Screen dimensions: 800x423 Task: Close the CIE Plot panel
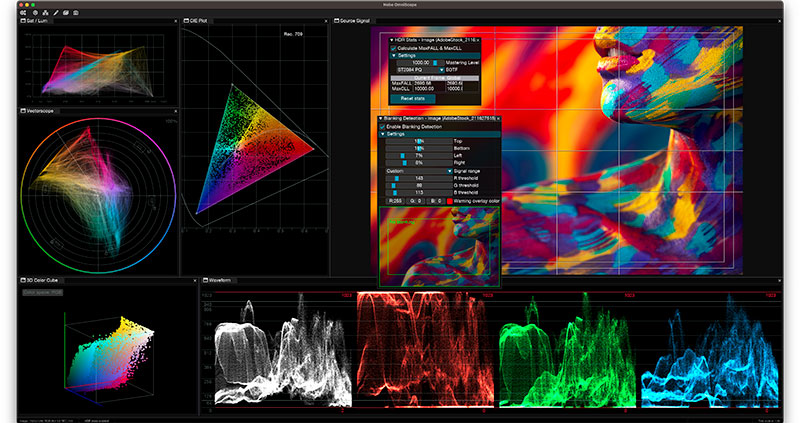tap(326, 20)
